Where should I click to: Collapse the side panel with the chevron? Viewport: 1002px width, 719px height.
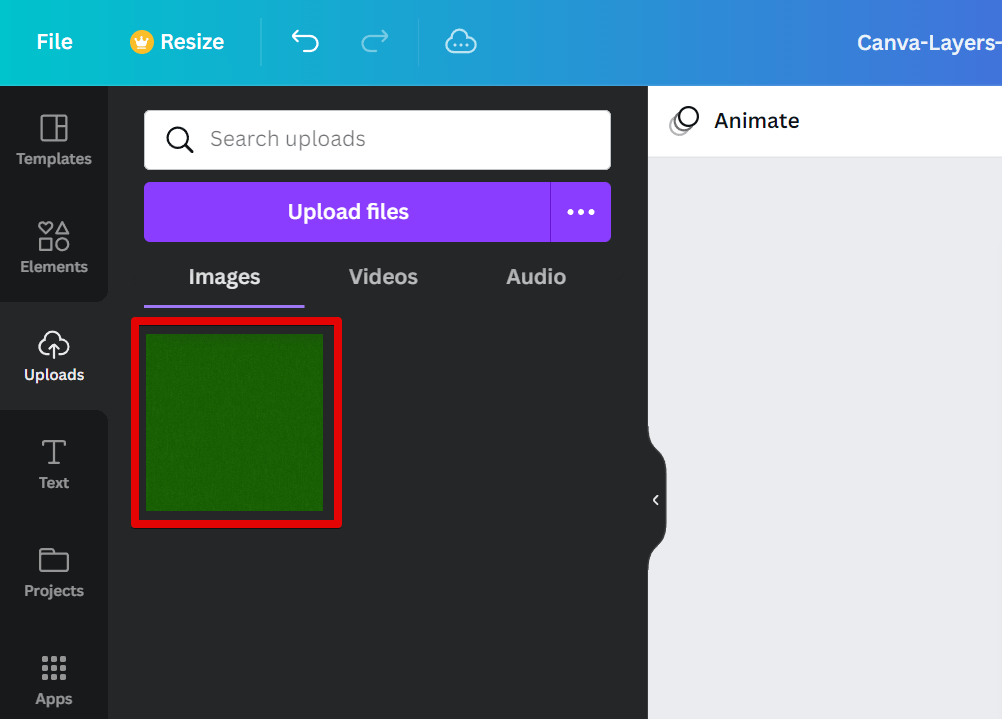pyautogui.click(x=656, y=499)
